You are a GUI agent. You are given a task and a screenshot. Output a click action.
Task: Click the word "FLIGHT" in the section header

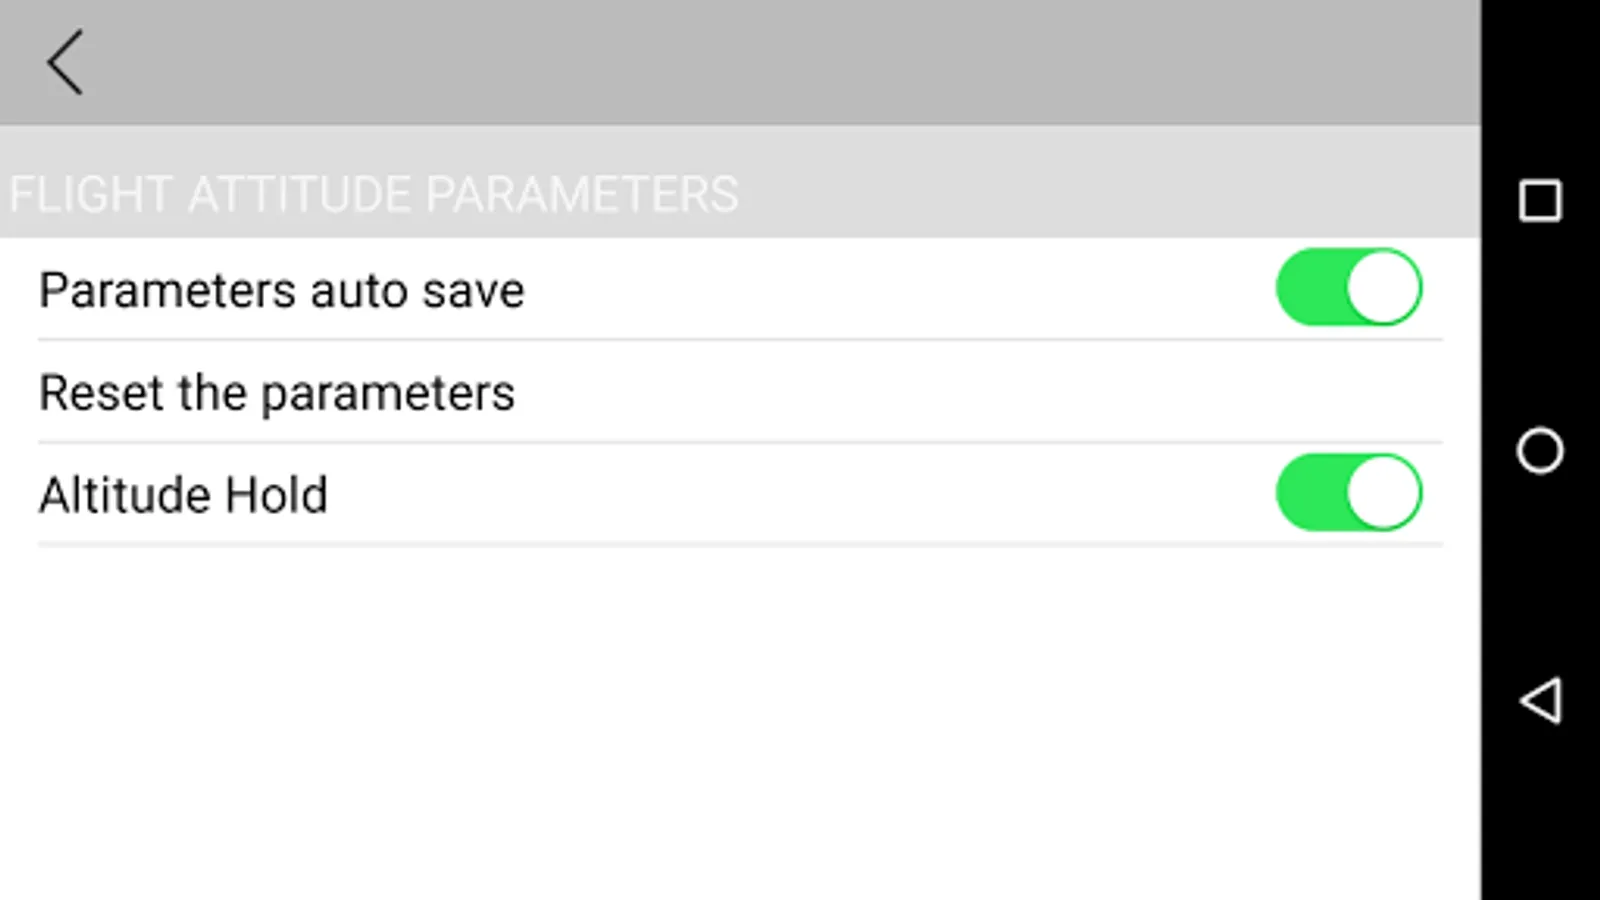point(90,194)
